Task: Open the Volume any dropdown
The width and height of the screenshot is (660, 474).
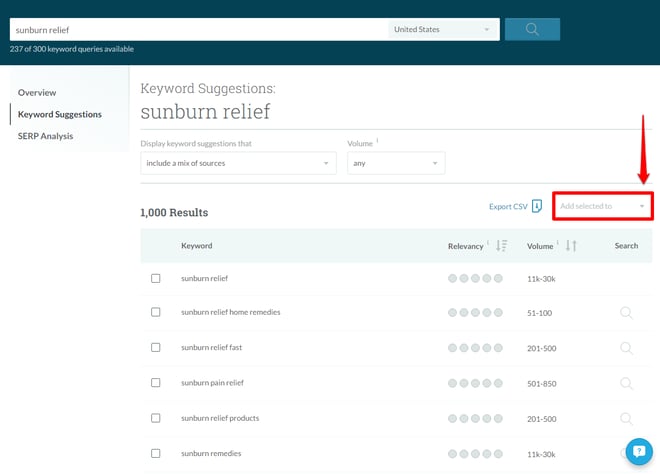Action: coord(396,163)
